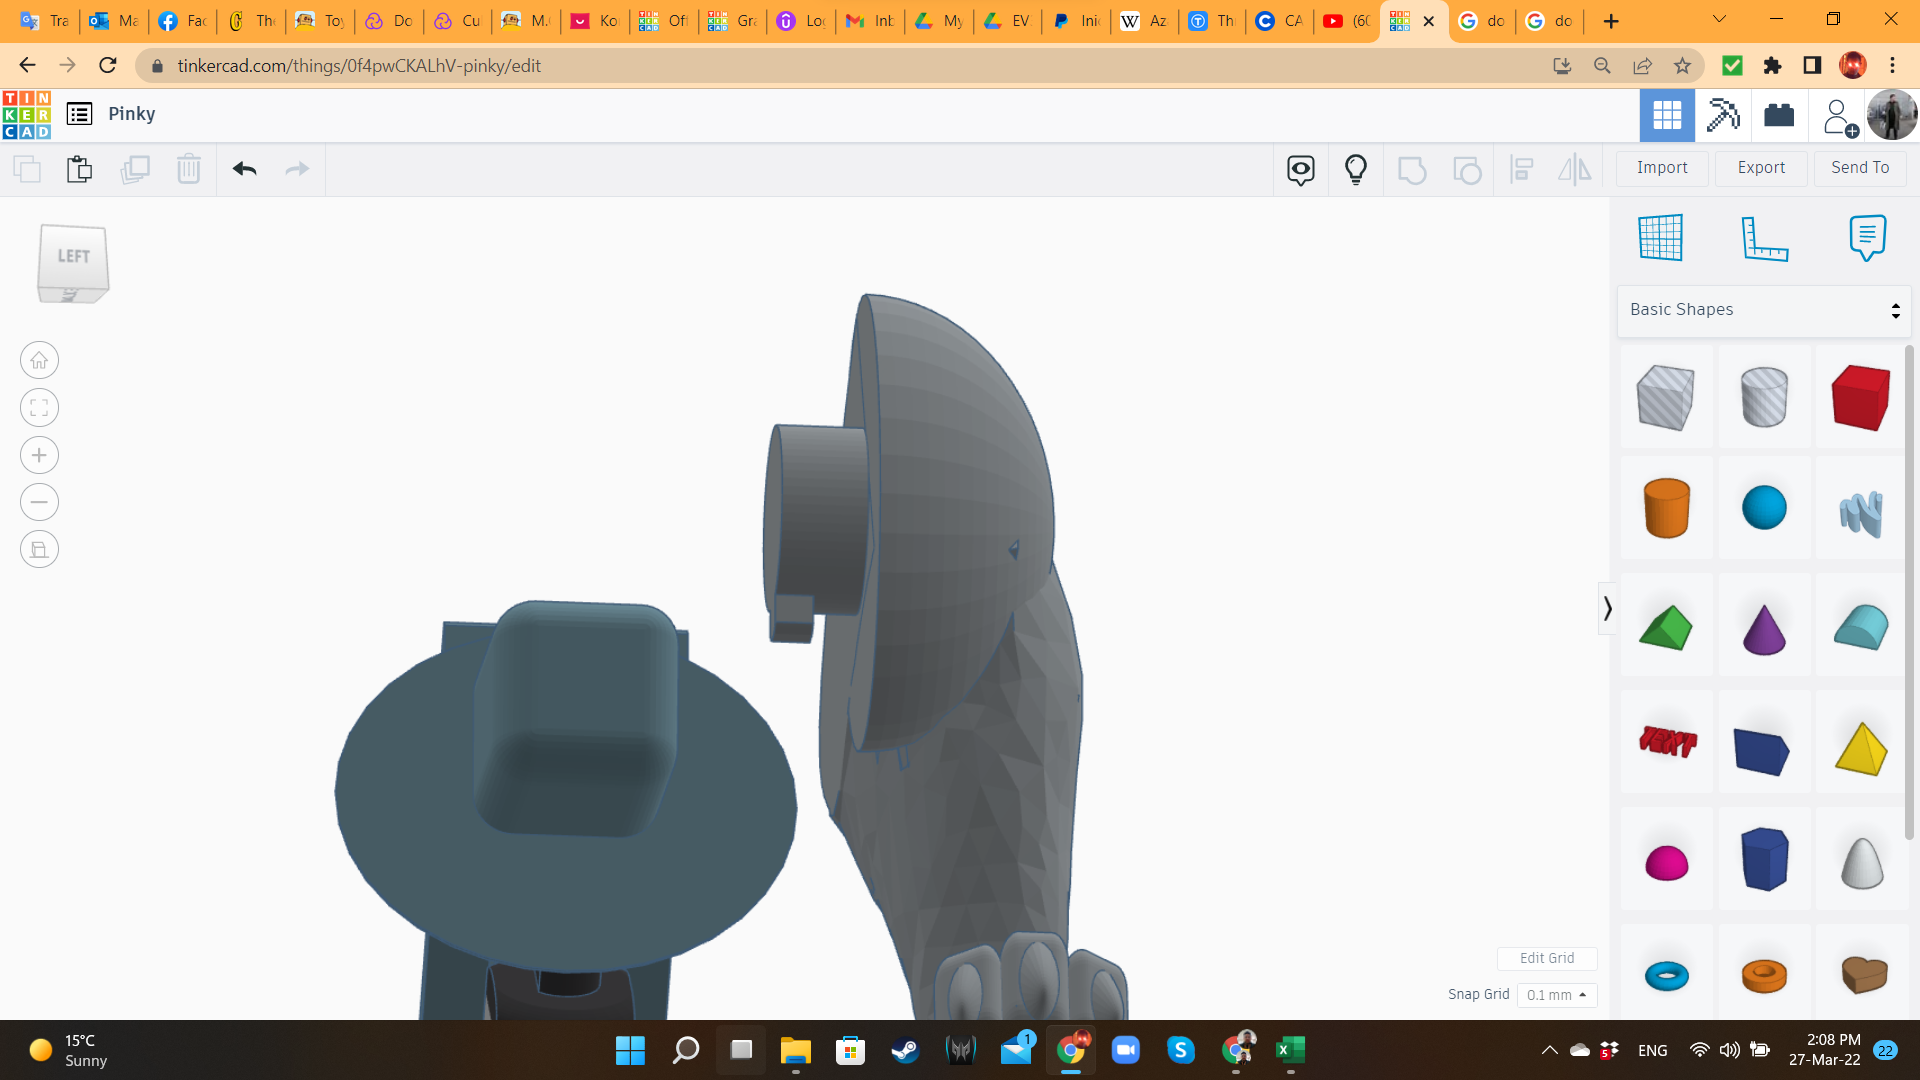Click the Undo arrow
Screen dimensions: 1920x1080
point(244,169)
